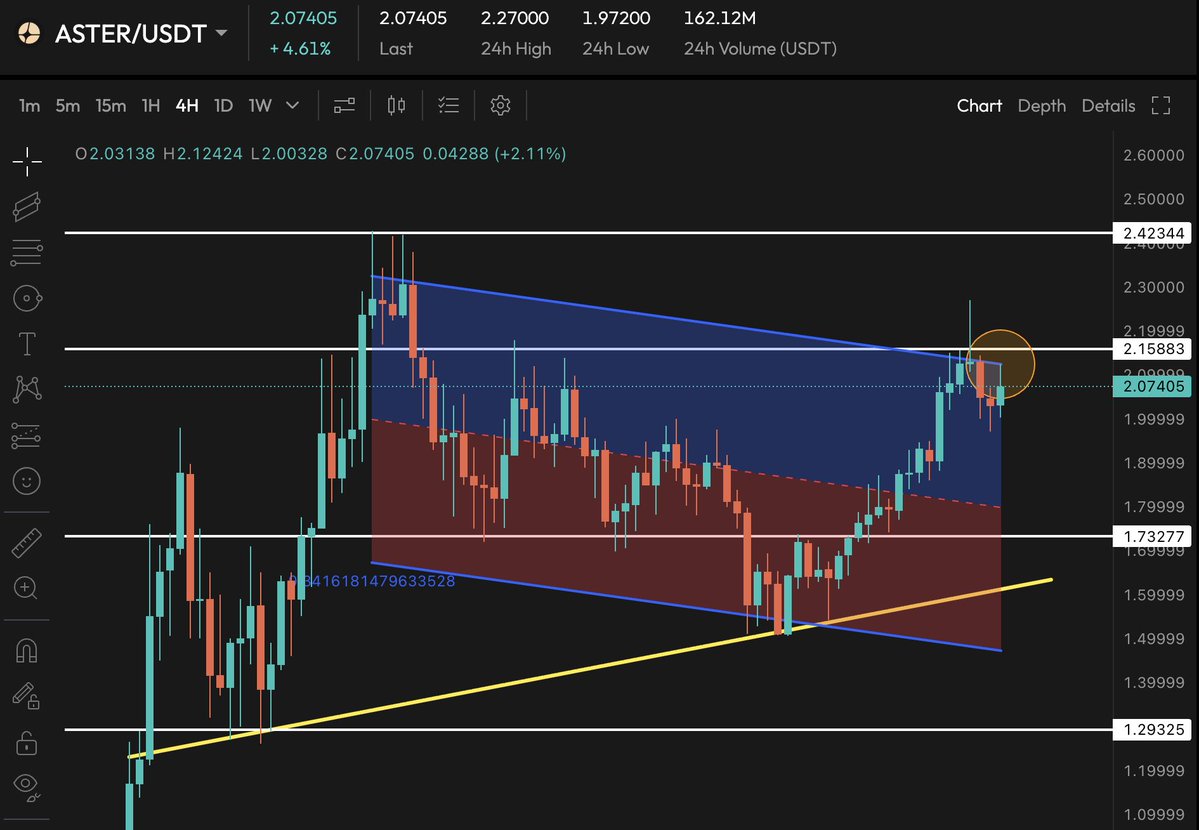This screenshot has height=830, width=1199.
Task: Click the 24h Low value 1.97200
Action: click(616, 18)
